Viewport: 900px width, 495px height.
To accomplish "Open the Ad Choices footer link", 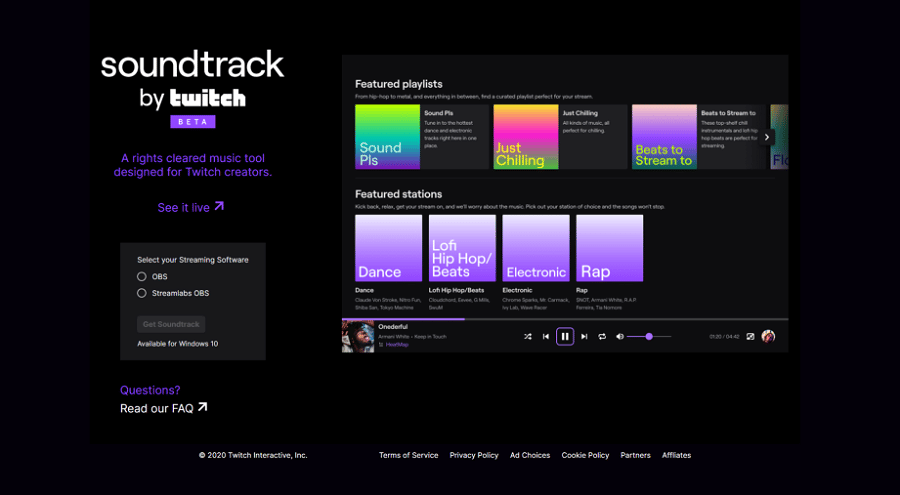I will [530, 455].
